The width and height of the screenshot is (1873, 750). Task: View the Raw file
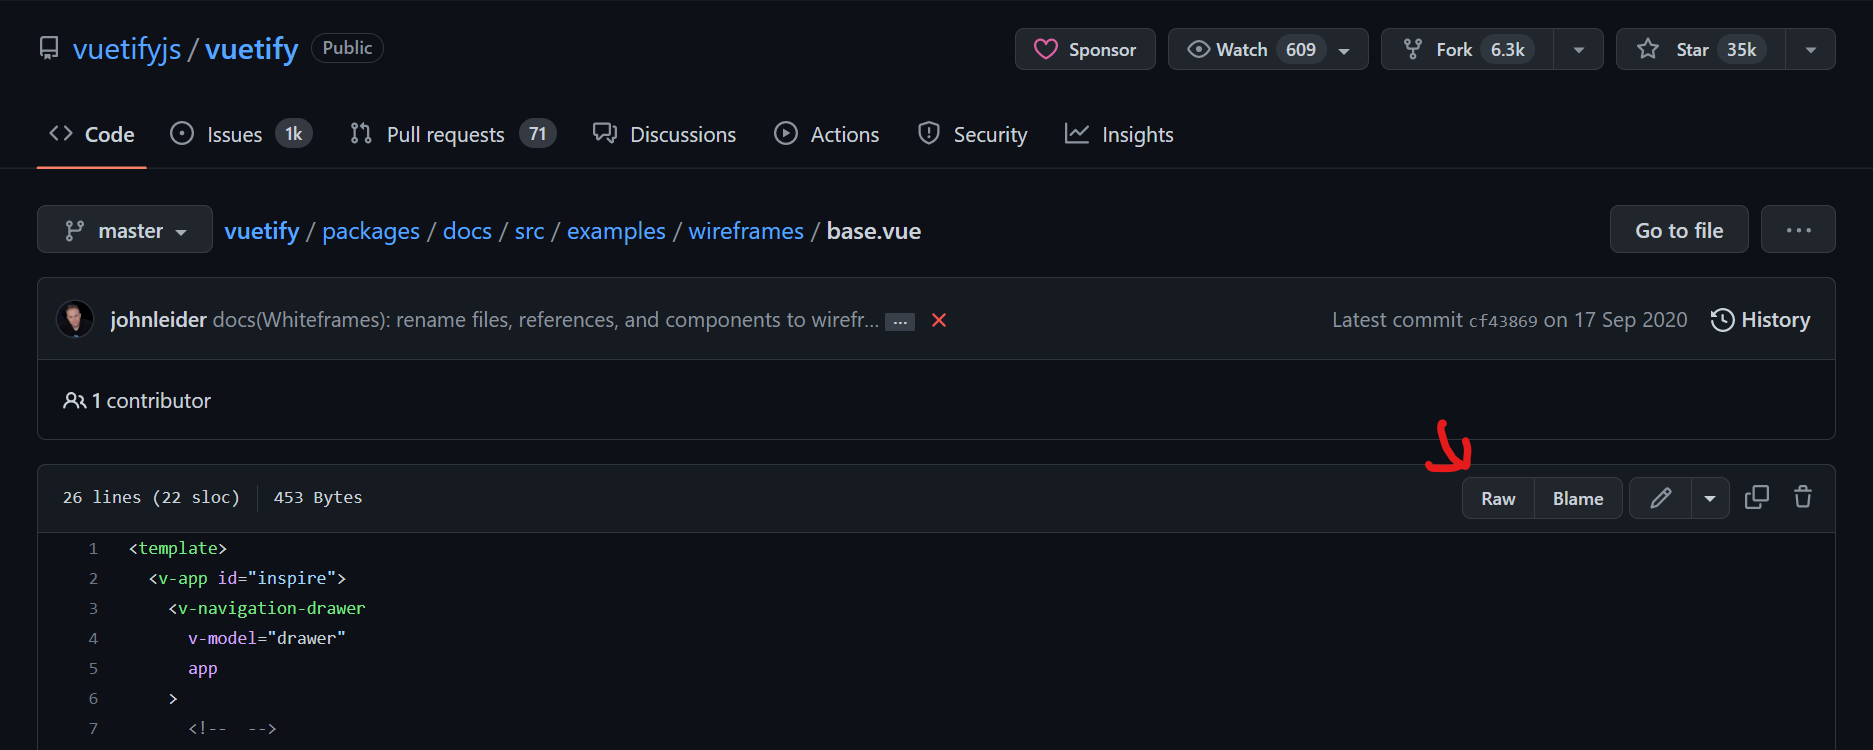point(1498,498)
